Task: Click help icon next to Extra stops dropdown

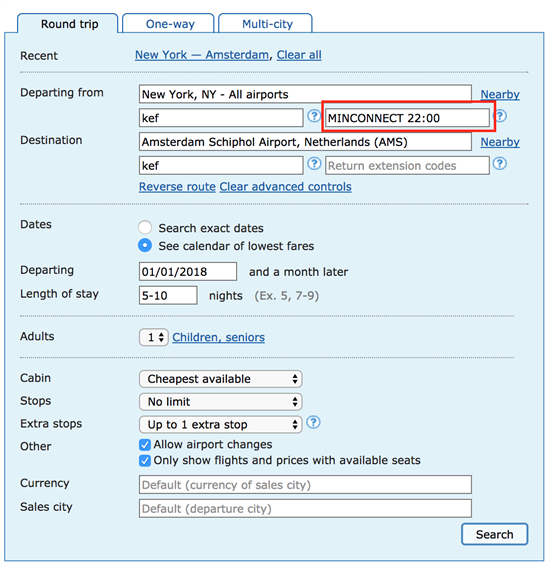Action: point(313,422)
